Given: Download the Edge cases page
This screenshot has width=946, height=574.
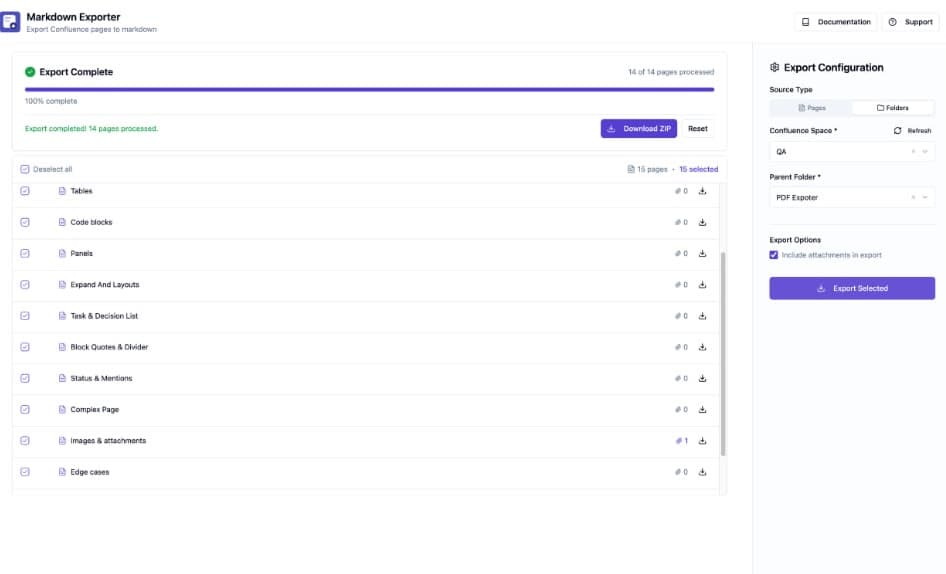Looking at the screenshot, I should [702, 472].
